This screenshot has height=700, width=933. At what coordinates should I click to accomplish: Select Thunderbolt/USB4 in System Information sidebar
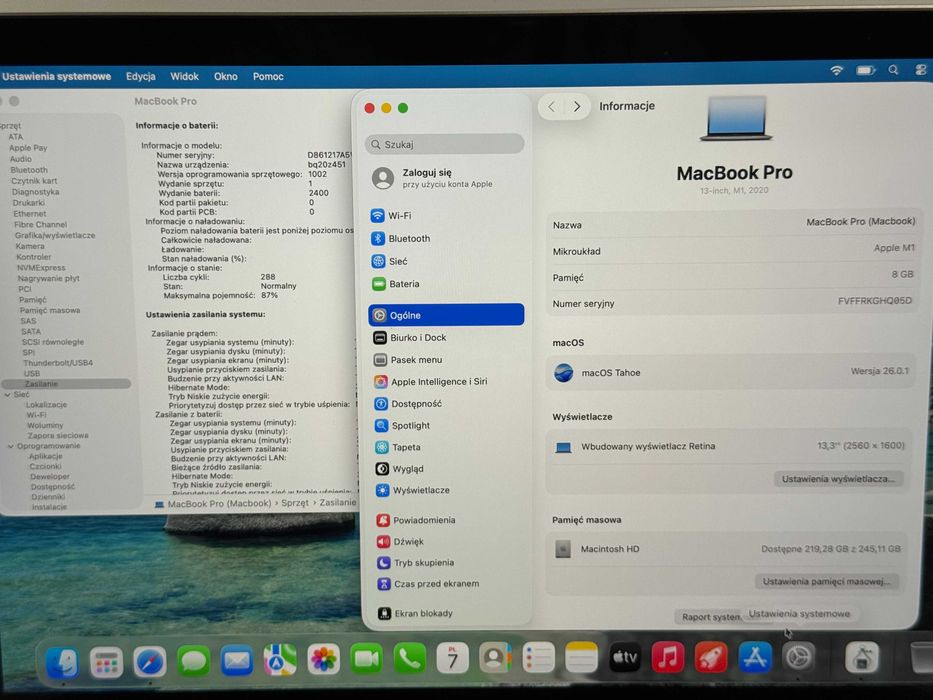(x=58, y=362)
